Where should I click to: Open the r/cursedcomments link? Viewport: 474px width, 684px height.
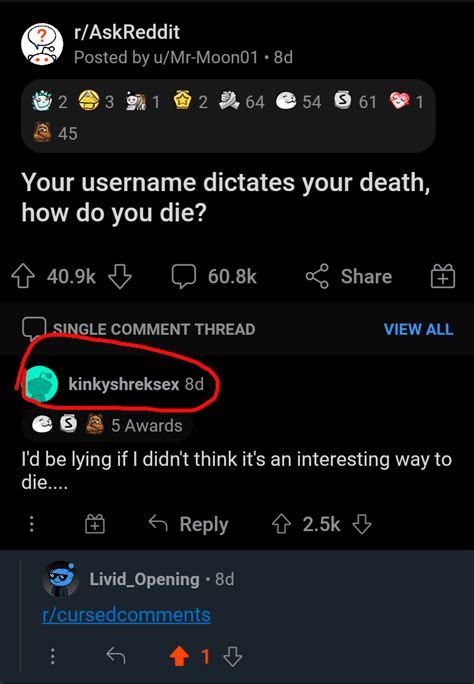tap(126, 615)
